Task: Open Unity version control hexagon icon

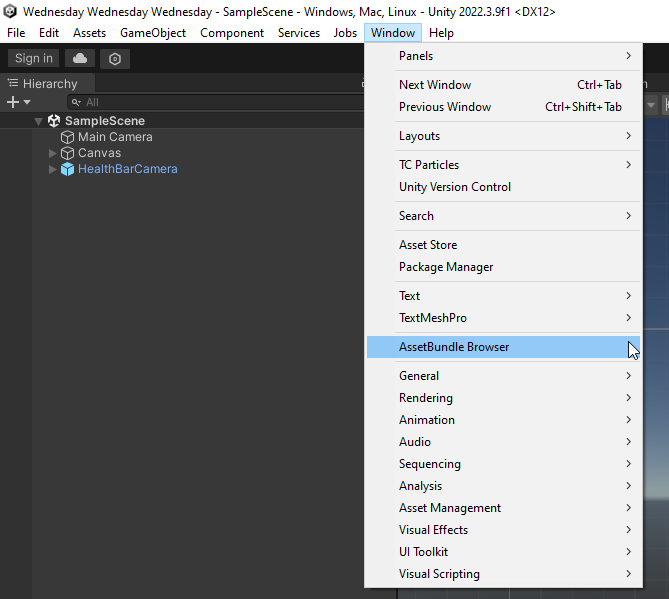Action: pyautogui.click(x=115, y=58)
